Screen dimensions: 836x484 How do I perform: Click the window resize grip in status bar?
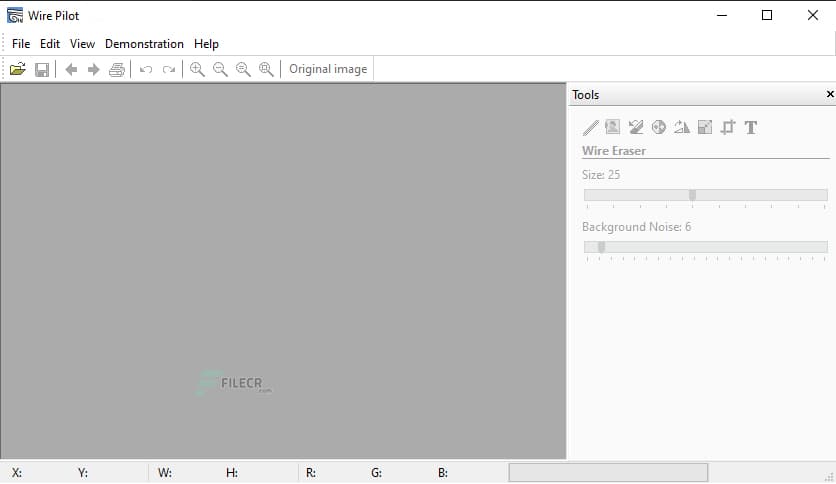pos(829,477)
